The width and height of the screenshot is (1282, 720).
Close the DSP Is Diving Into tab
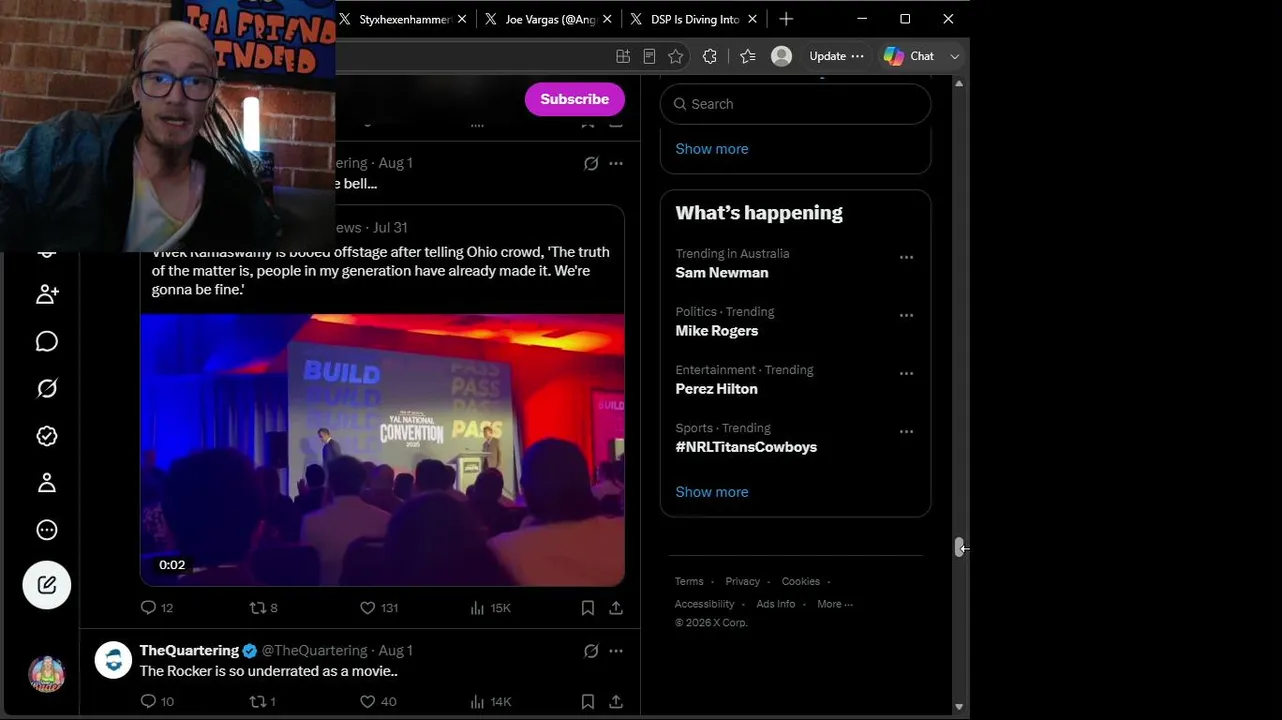click(753, 19)
